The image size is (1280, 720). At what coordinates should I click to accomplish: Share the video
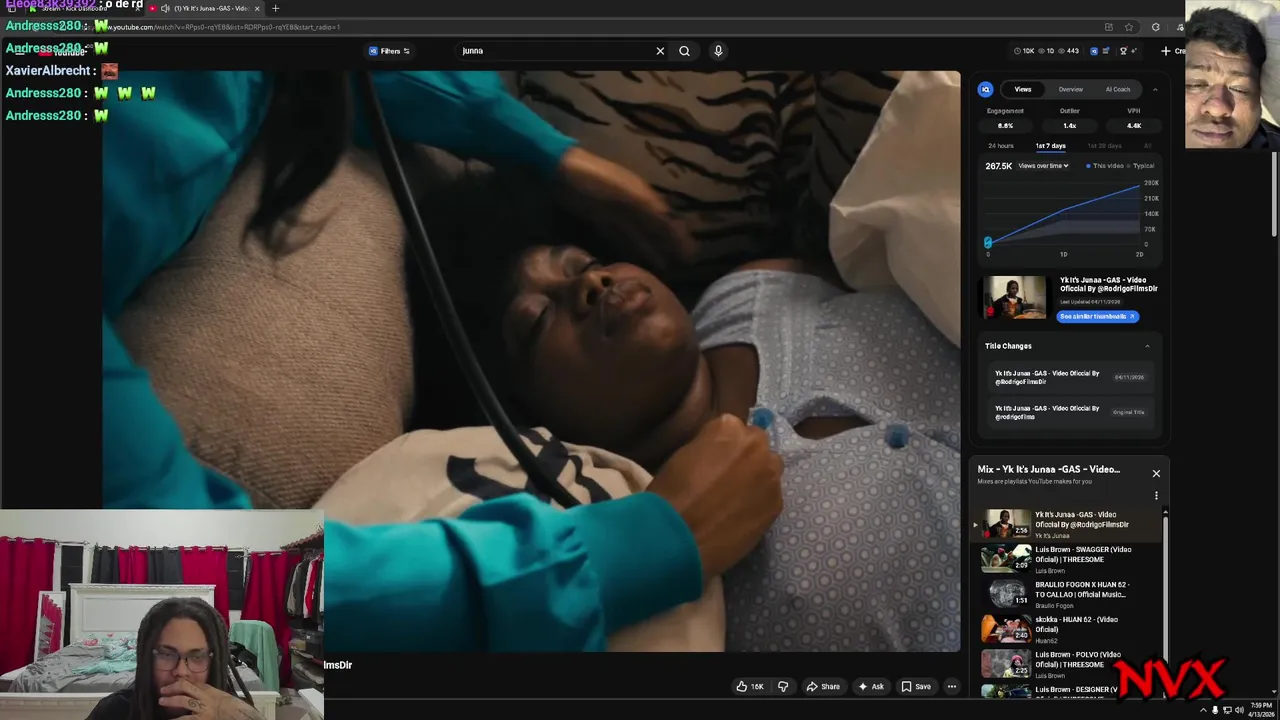tap(823, 686)
